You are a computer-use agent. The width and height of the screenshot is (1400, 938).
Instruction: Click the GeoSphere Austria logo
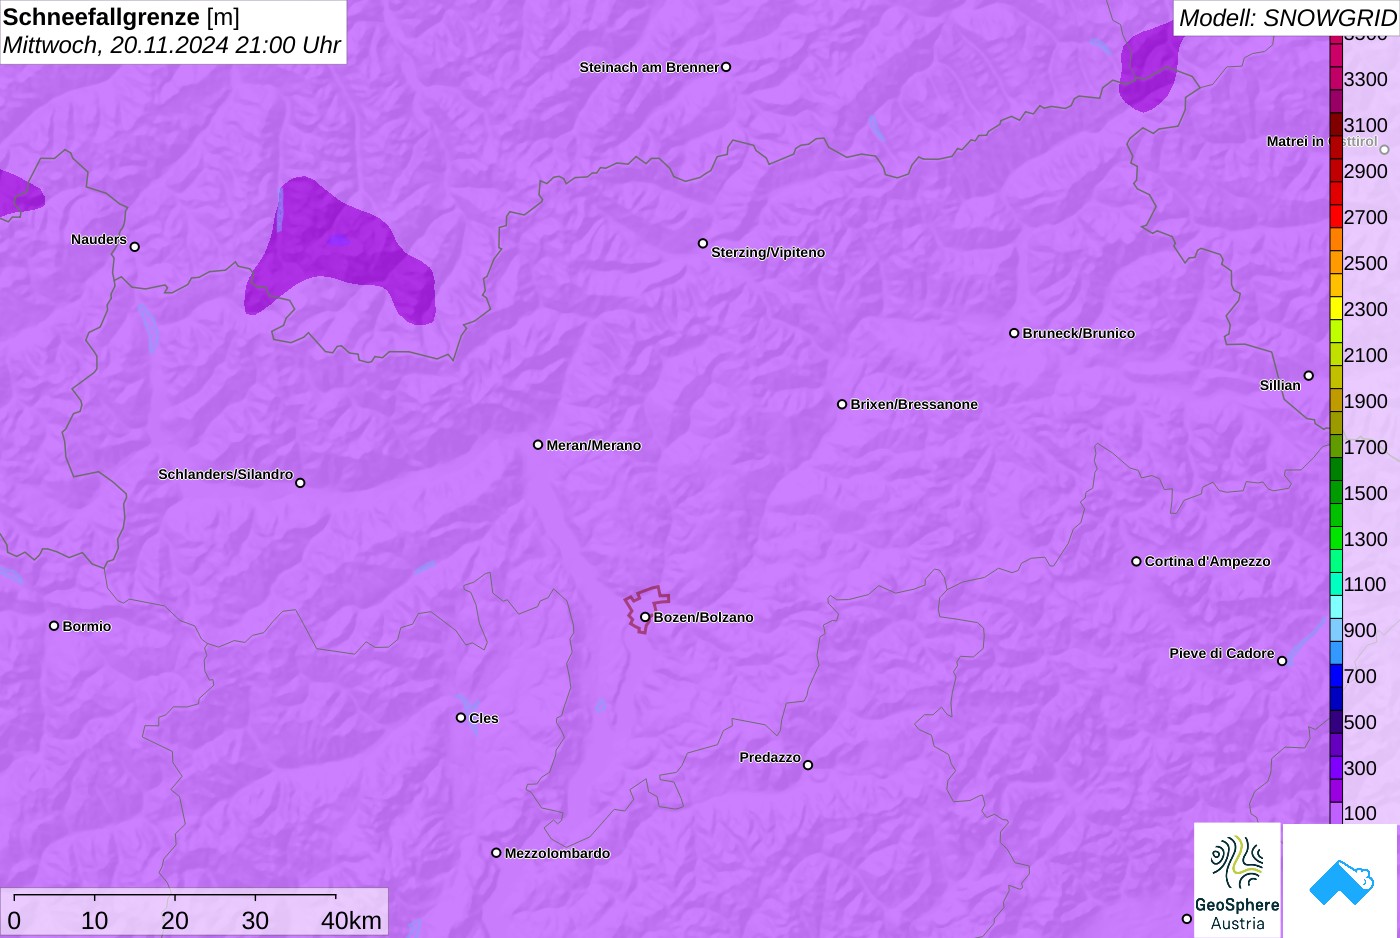pos(1237,880)
